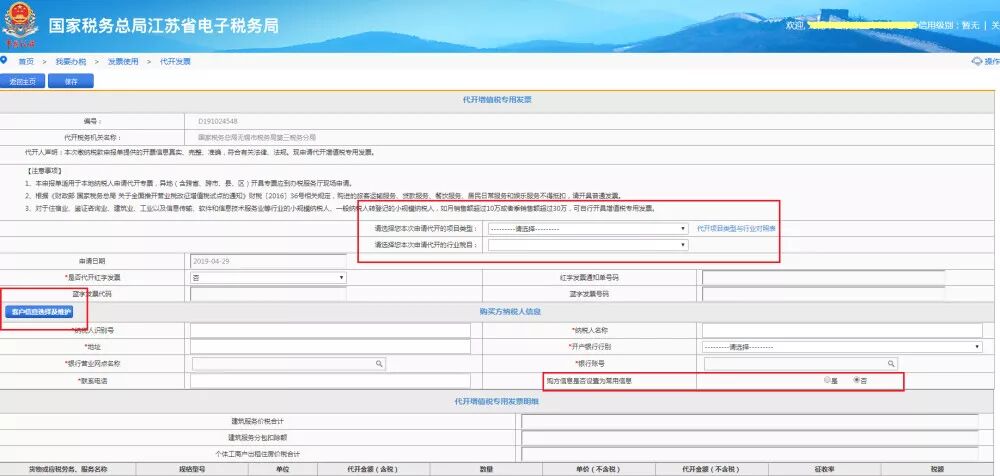Click the 蓝字发票号码 input field
The height and width of the screenshot is (476, 1000).
[x=823, y=294]
